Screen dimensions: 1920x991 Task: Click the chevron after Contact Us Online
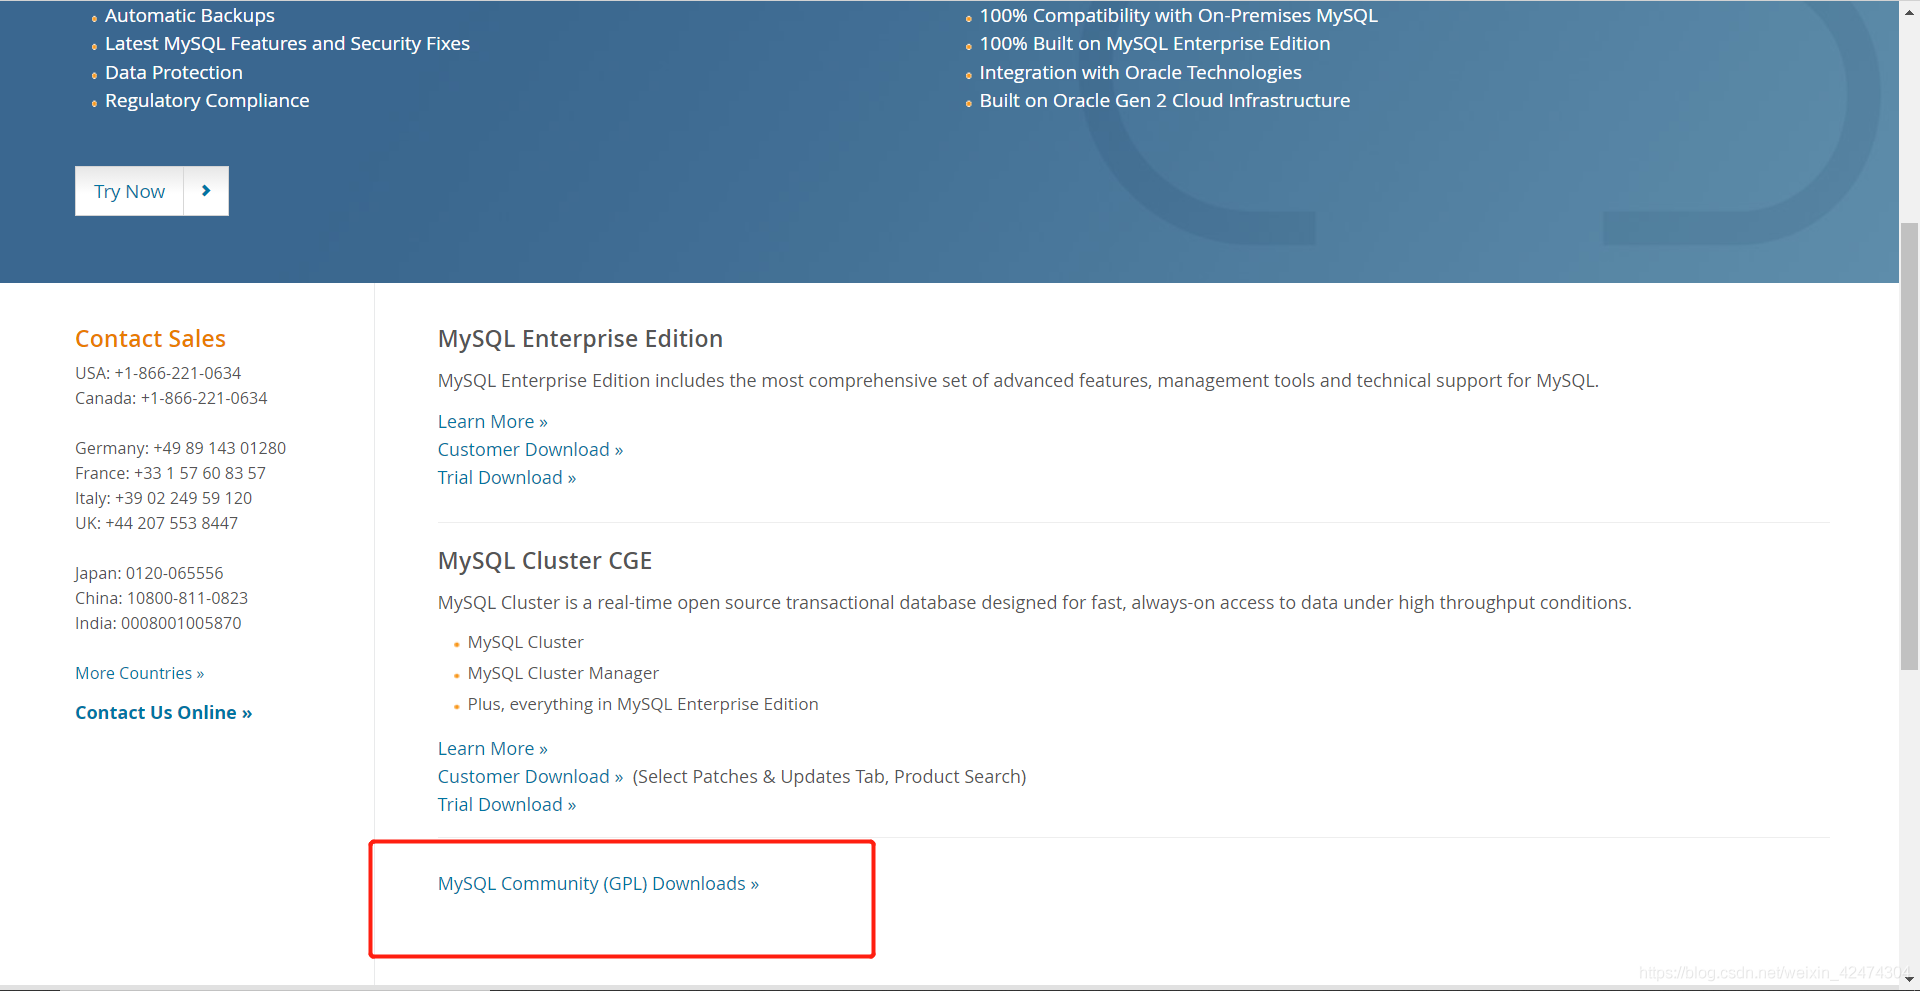pyautogui.click(x=245, y=712)
